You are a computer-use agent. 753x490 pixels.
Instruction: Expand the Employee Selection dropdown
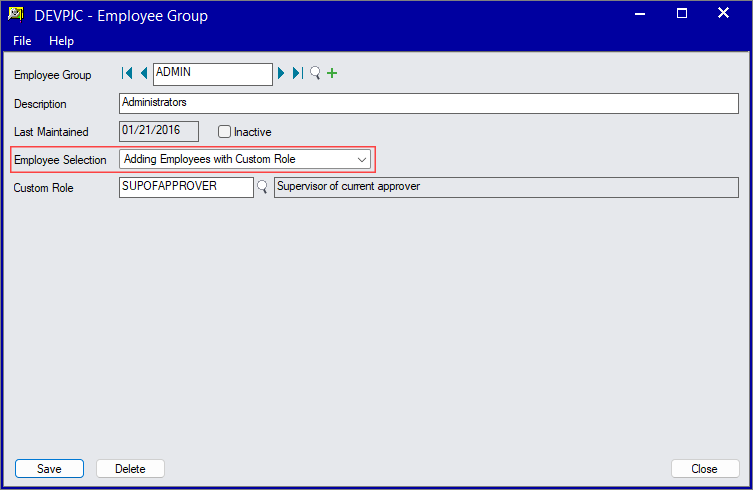(x=362, y=159)
